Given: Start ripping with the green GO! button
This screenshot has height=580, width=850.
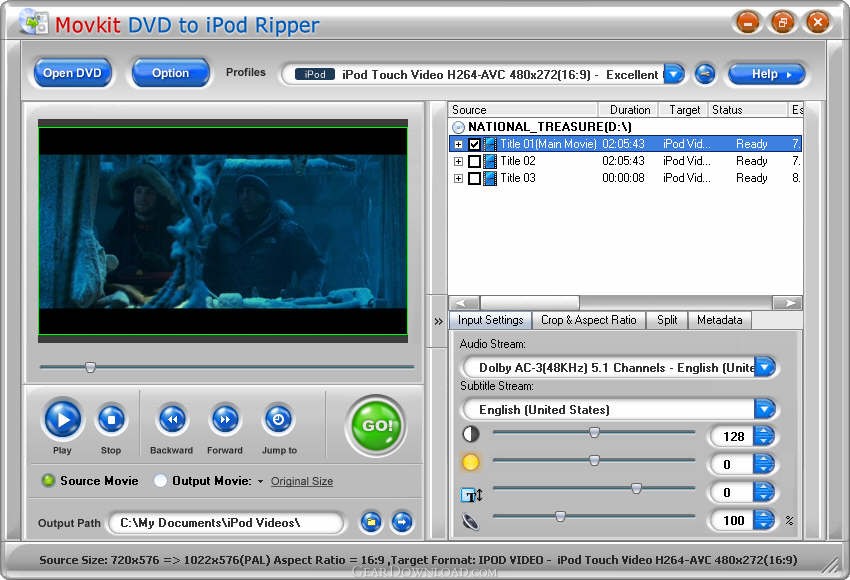Looking at the screenshot, I should (376, 426).
